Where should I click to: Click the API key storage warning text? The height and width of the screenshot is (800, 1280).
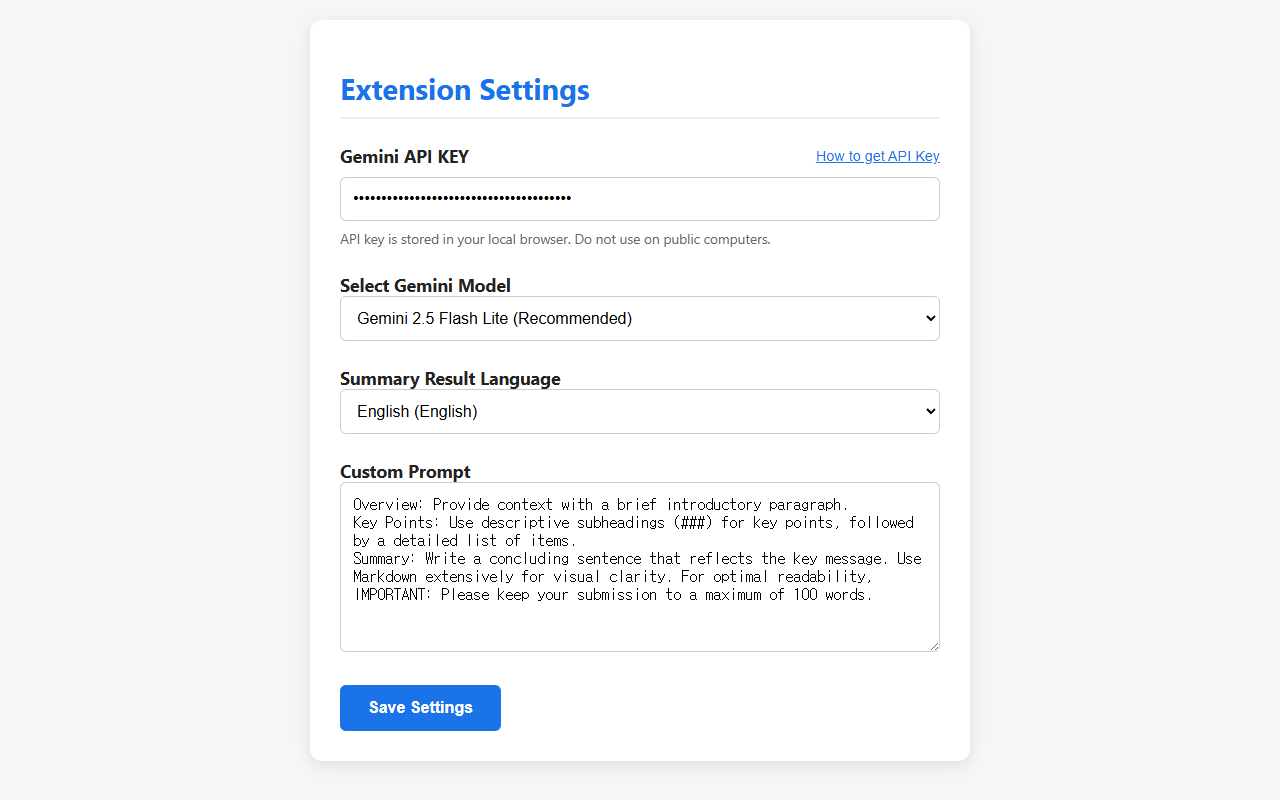(555, 239)
